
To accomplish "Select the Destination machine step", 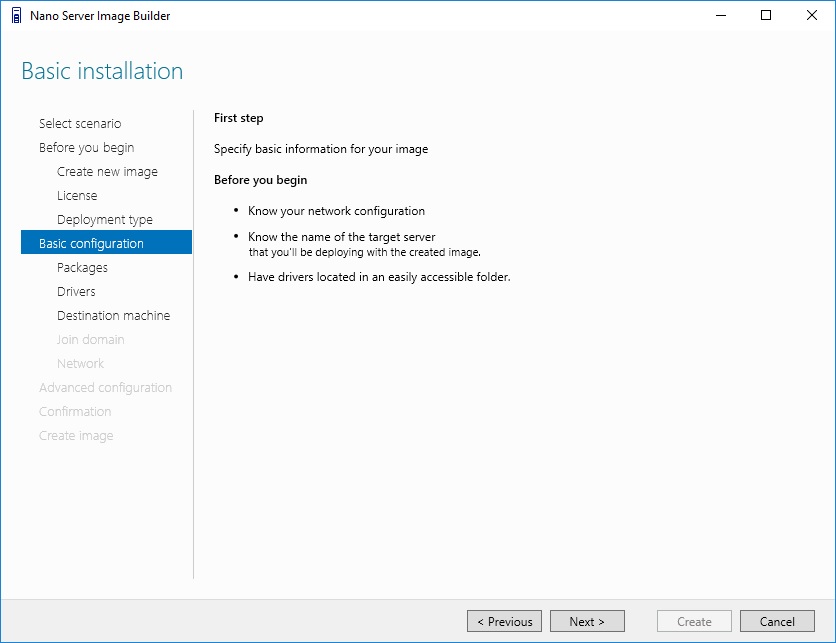I will (114, 316).
